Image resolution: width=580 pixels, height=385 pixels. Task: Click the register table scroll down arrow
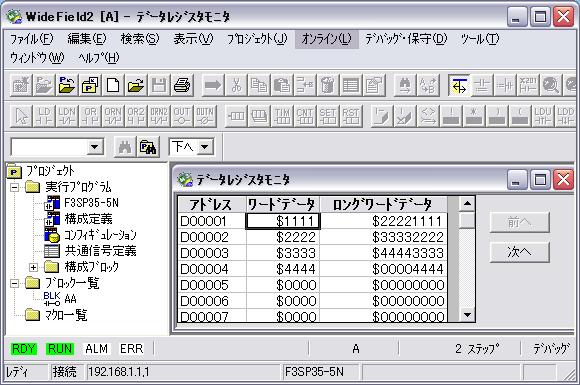(467, 315)
